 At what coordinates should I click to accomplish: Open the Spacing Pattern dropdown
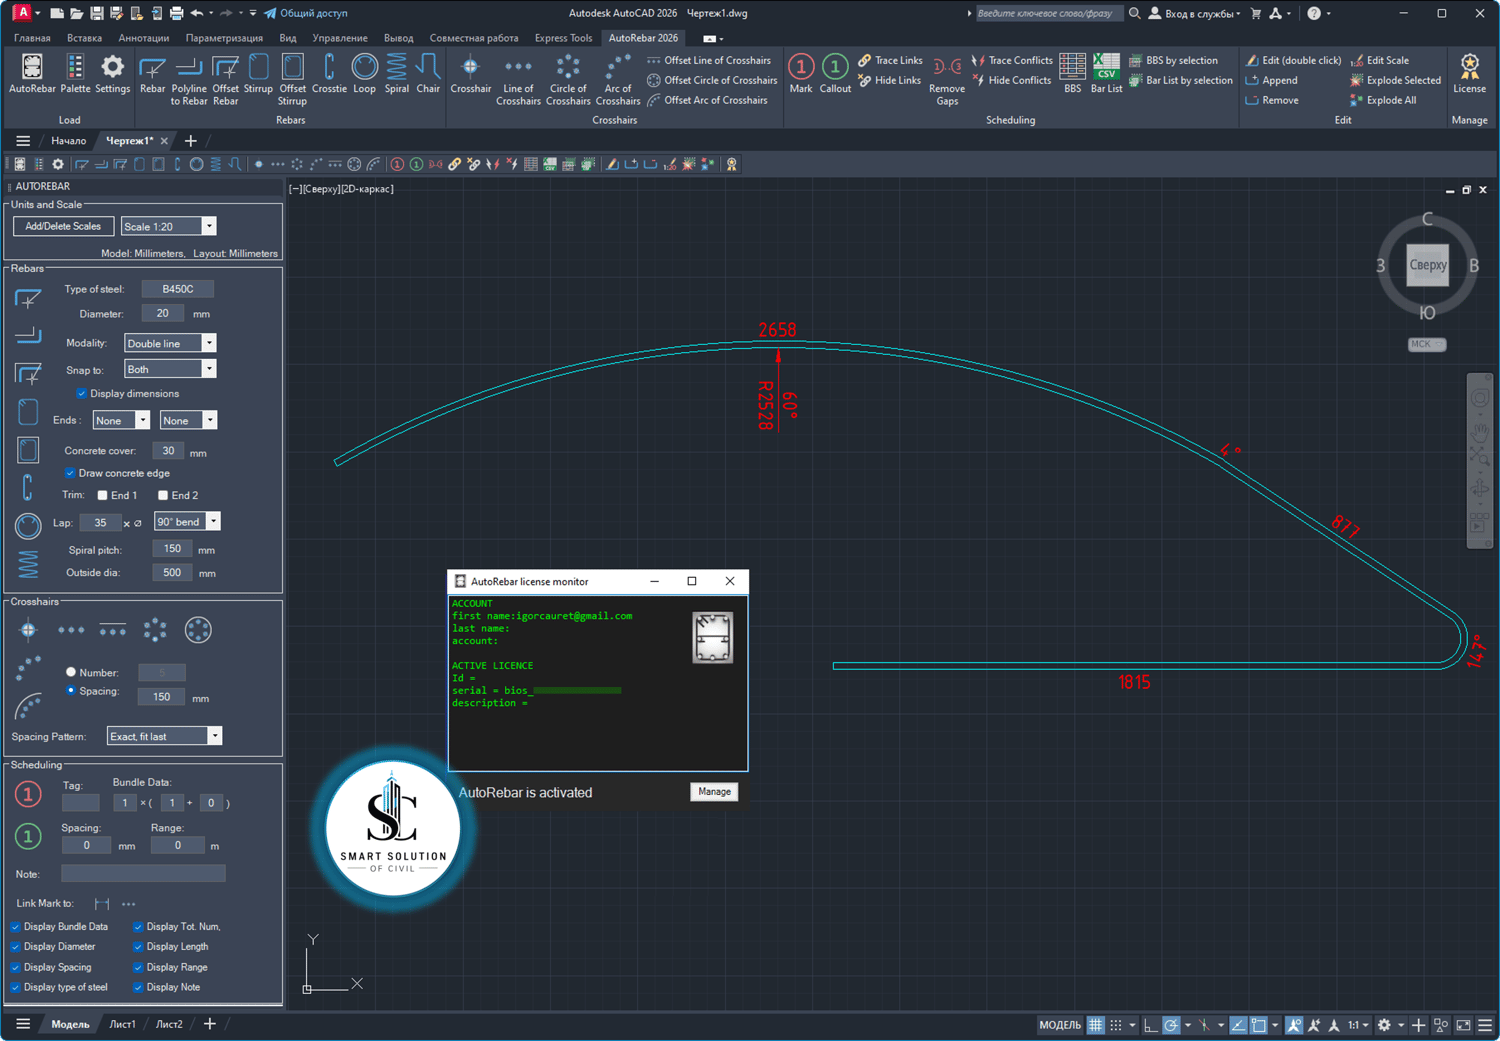click(x=164, y=736)
